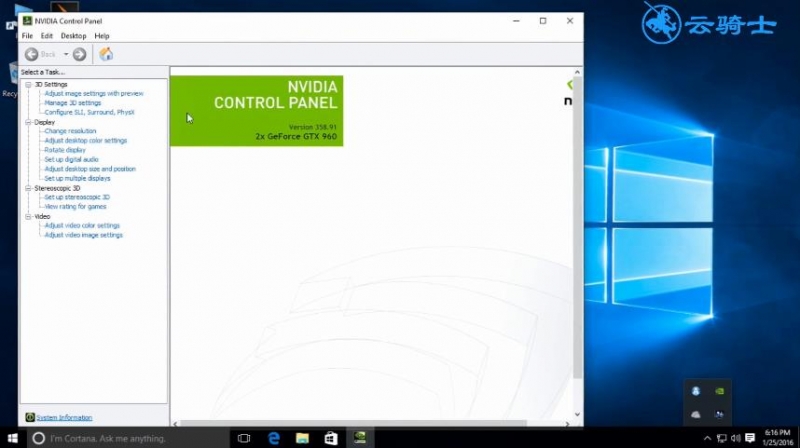Select Adjust video image settings
Image resolution: width=800 pixels, height=448 pixels.
(x=84, y=235)
